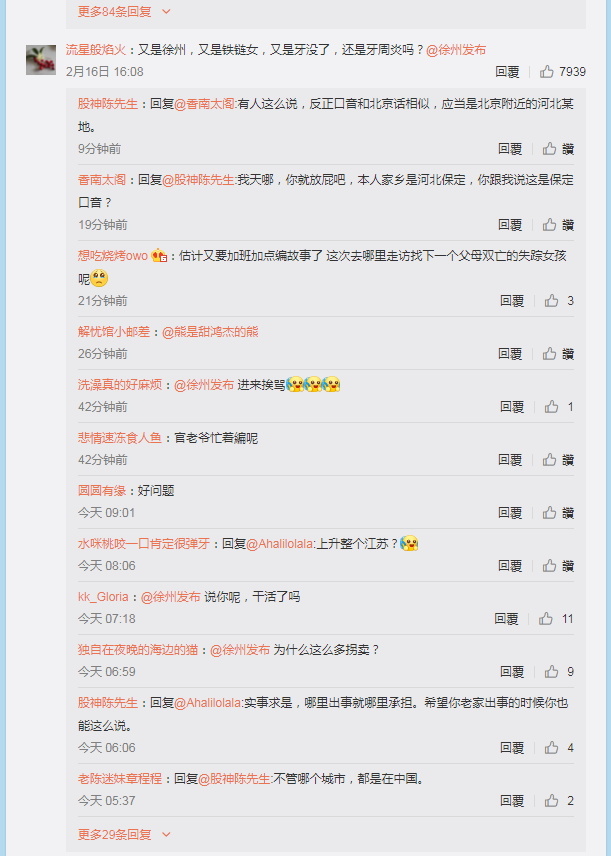611x856 pixels.
Task: Like 香南太阁's 19分钟前 reply
Action: (x=549, y=224)
